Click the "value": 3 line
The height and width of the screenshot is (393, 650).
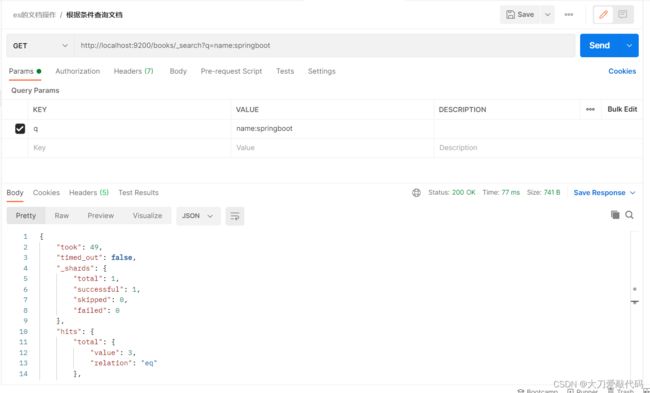(x=113, y=353)
